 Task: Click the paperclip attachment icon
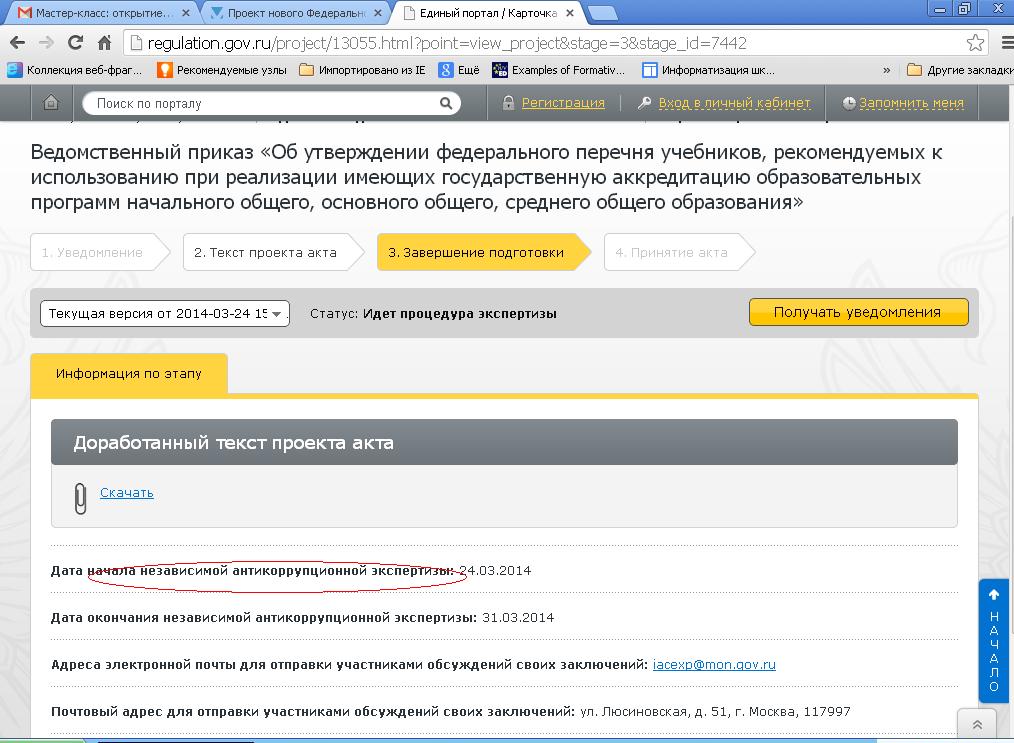point(80,497)
